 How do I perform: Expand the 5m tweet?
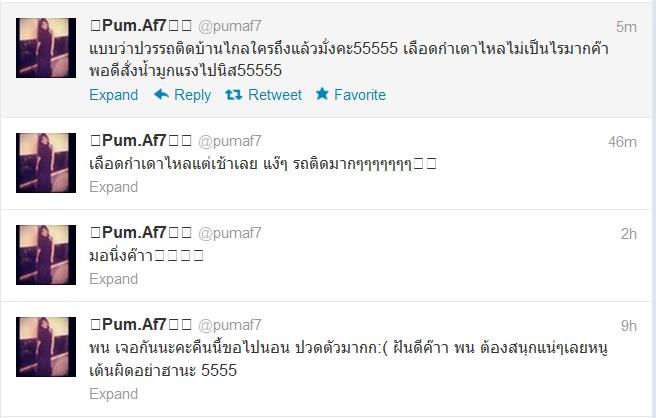(113, 95)
